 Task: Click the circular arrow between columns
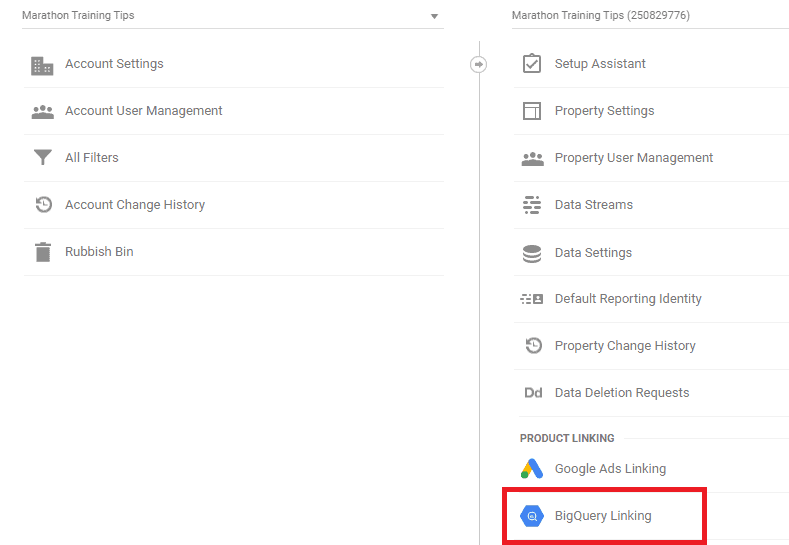click(478, 64)
